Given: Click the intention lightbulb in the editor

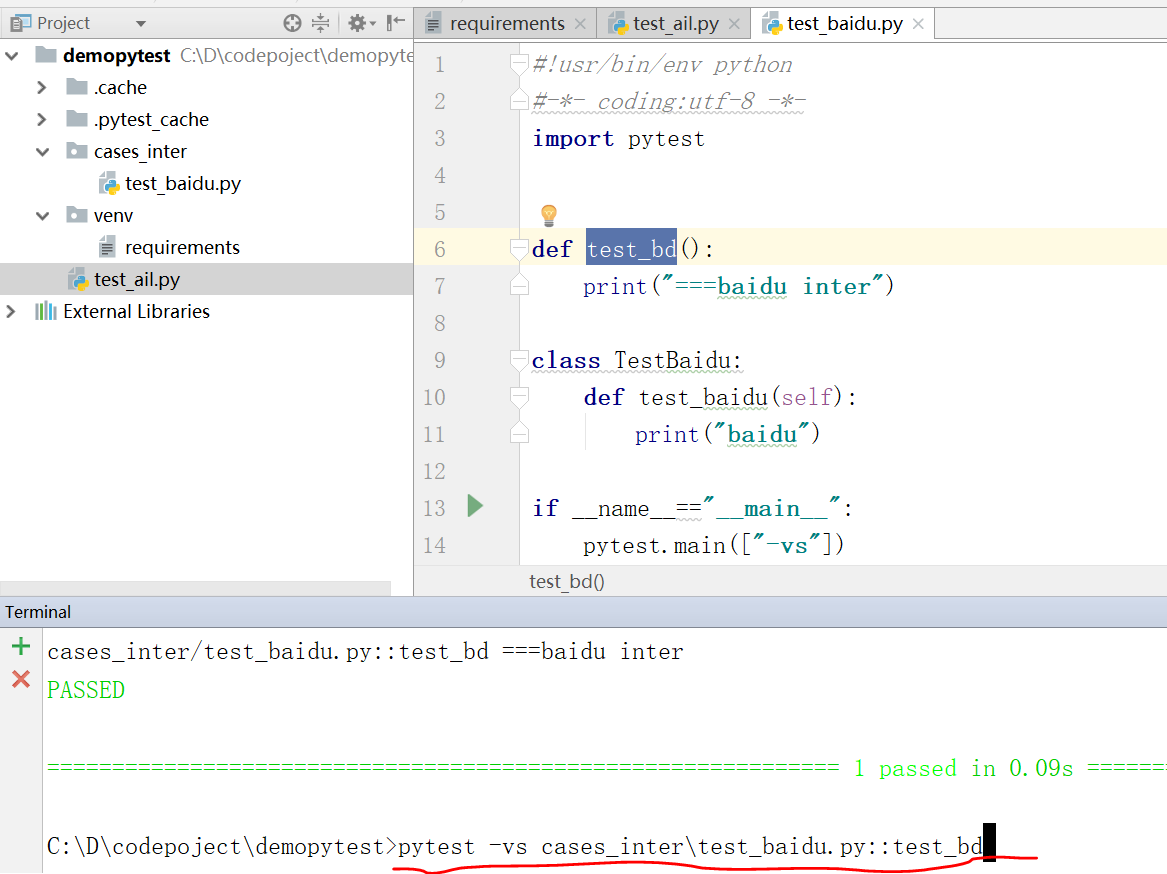Looking at the screenshot, I should pyautogui.click(x=549, y=215).
